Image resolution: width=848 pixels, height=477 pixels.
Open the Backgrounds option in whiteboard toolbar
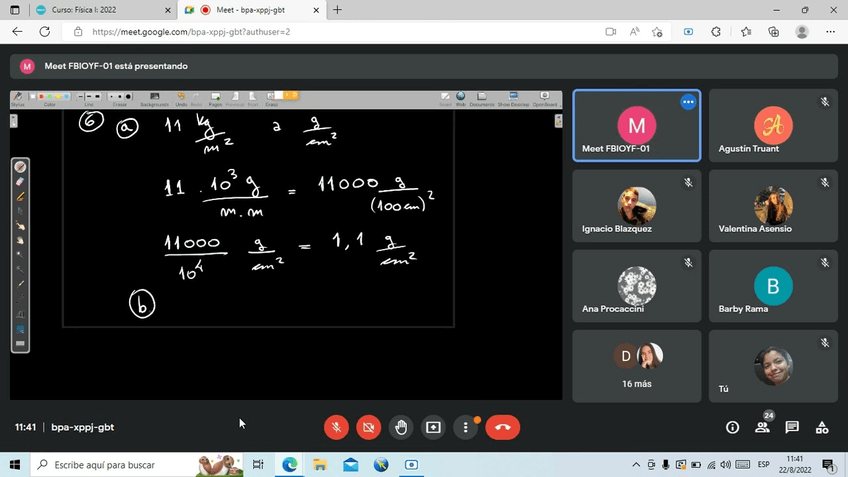155,99
